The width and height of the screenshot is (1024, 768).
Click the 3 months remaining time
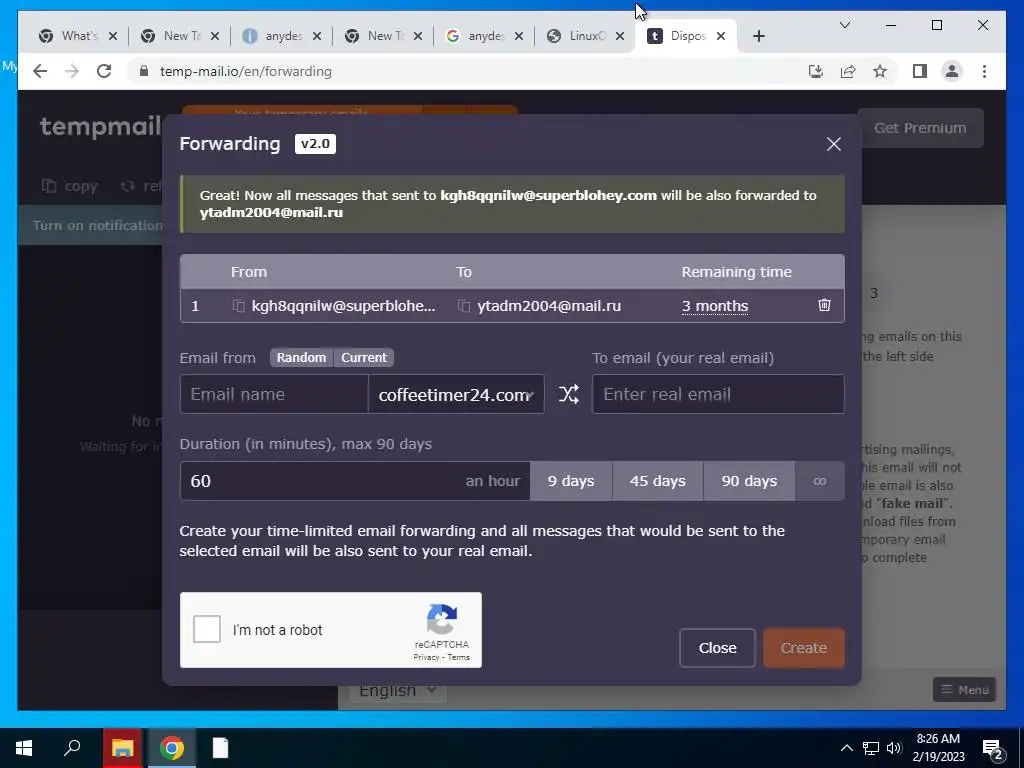coord(714,306)
